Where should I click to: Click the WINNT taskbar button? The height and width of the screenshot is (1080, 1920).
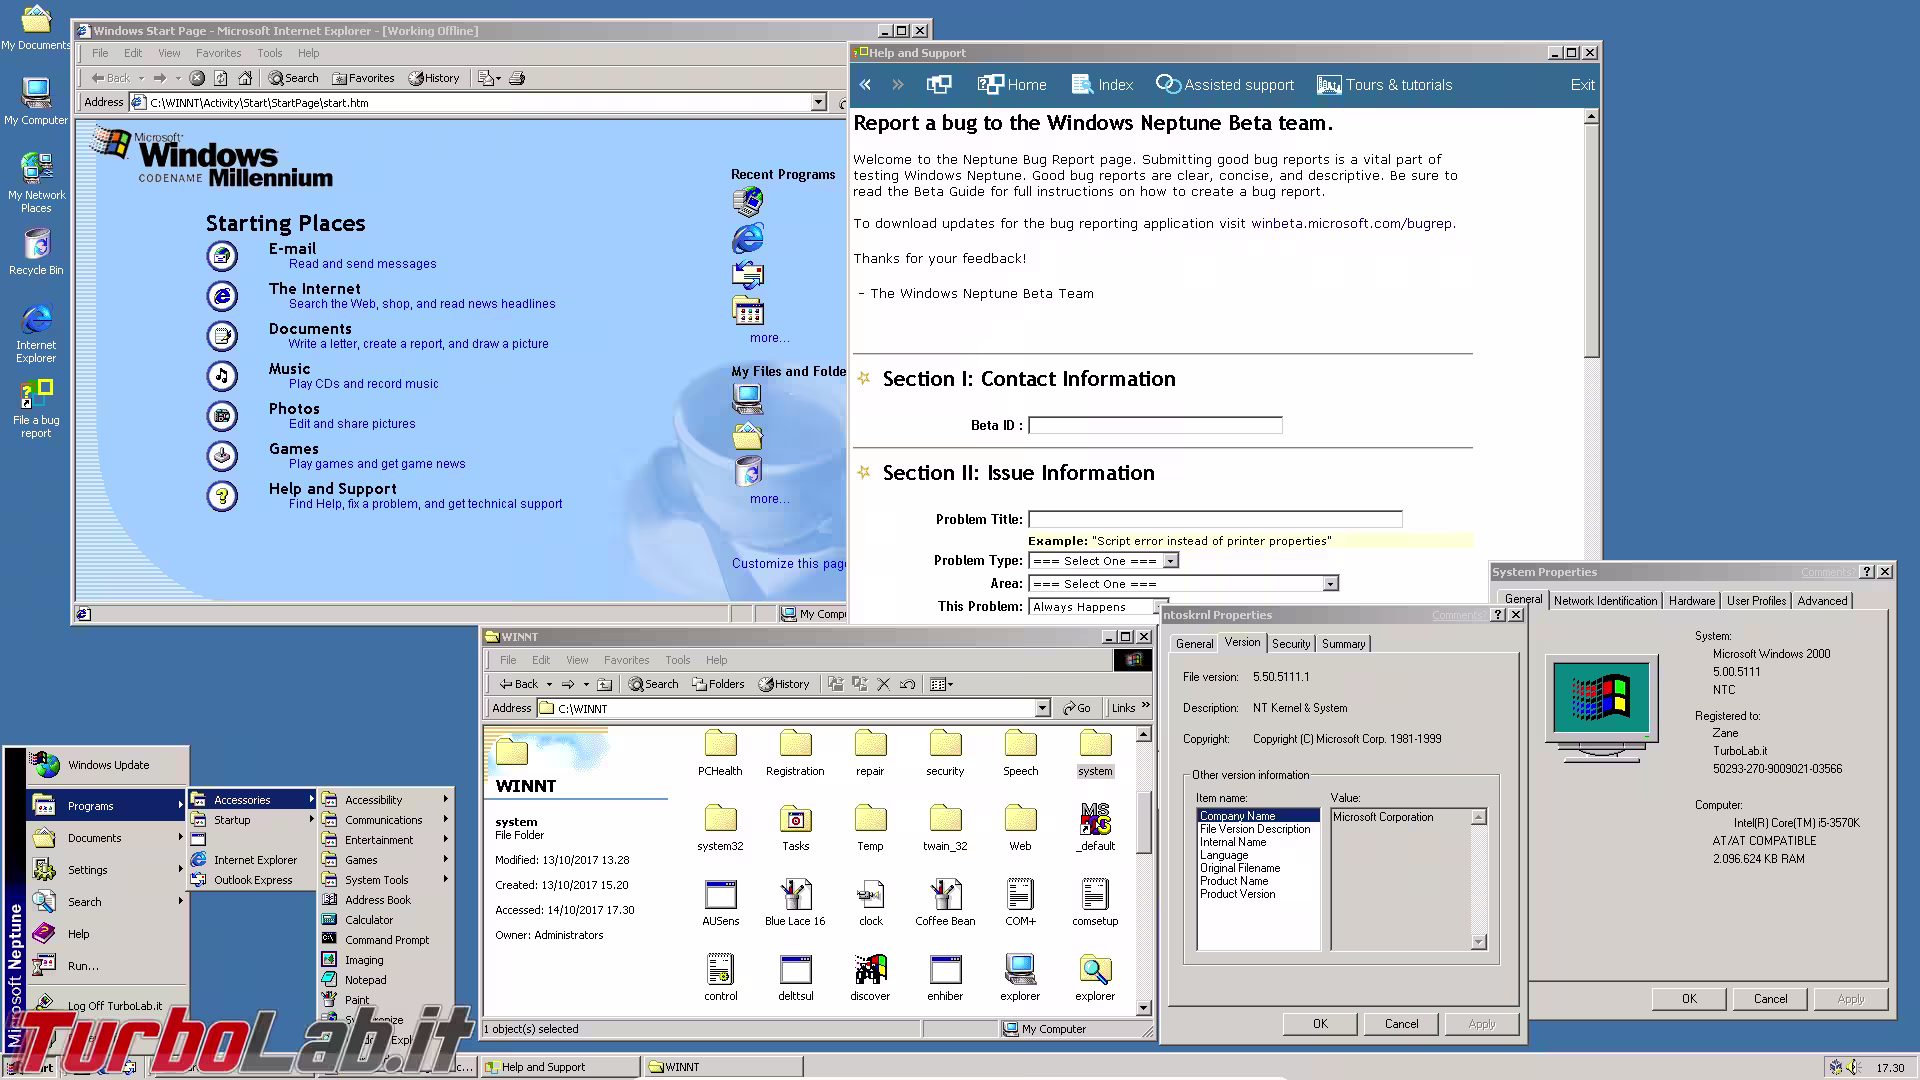(x=722, y=1067)
